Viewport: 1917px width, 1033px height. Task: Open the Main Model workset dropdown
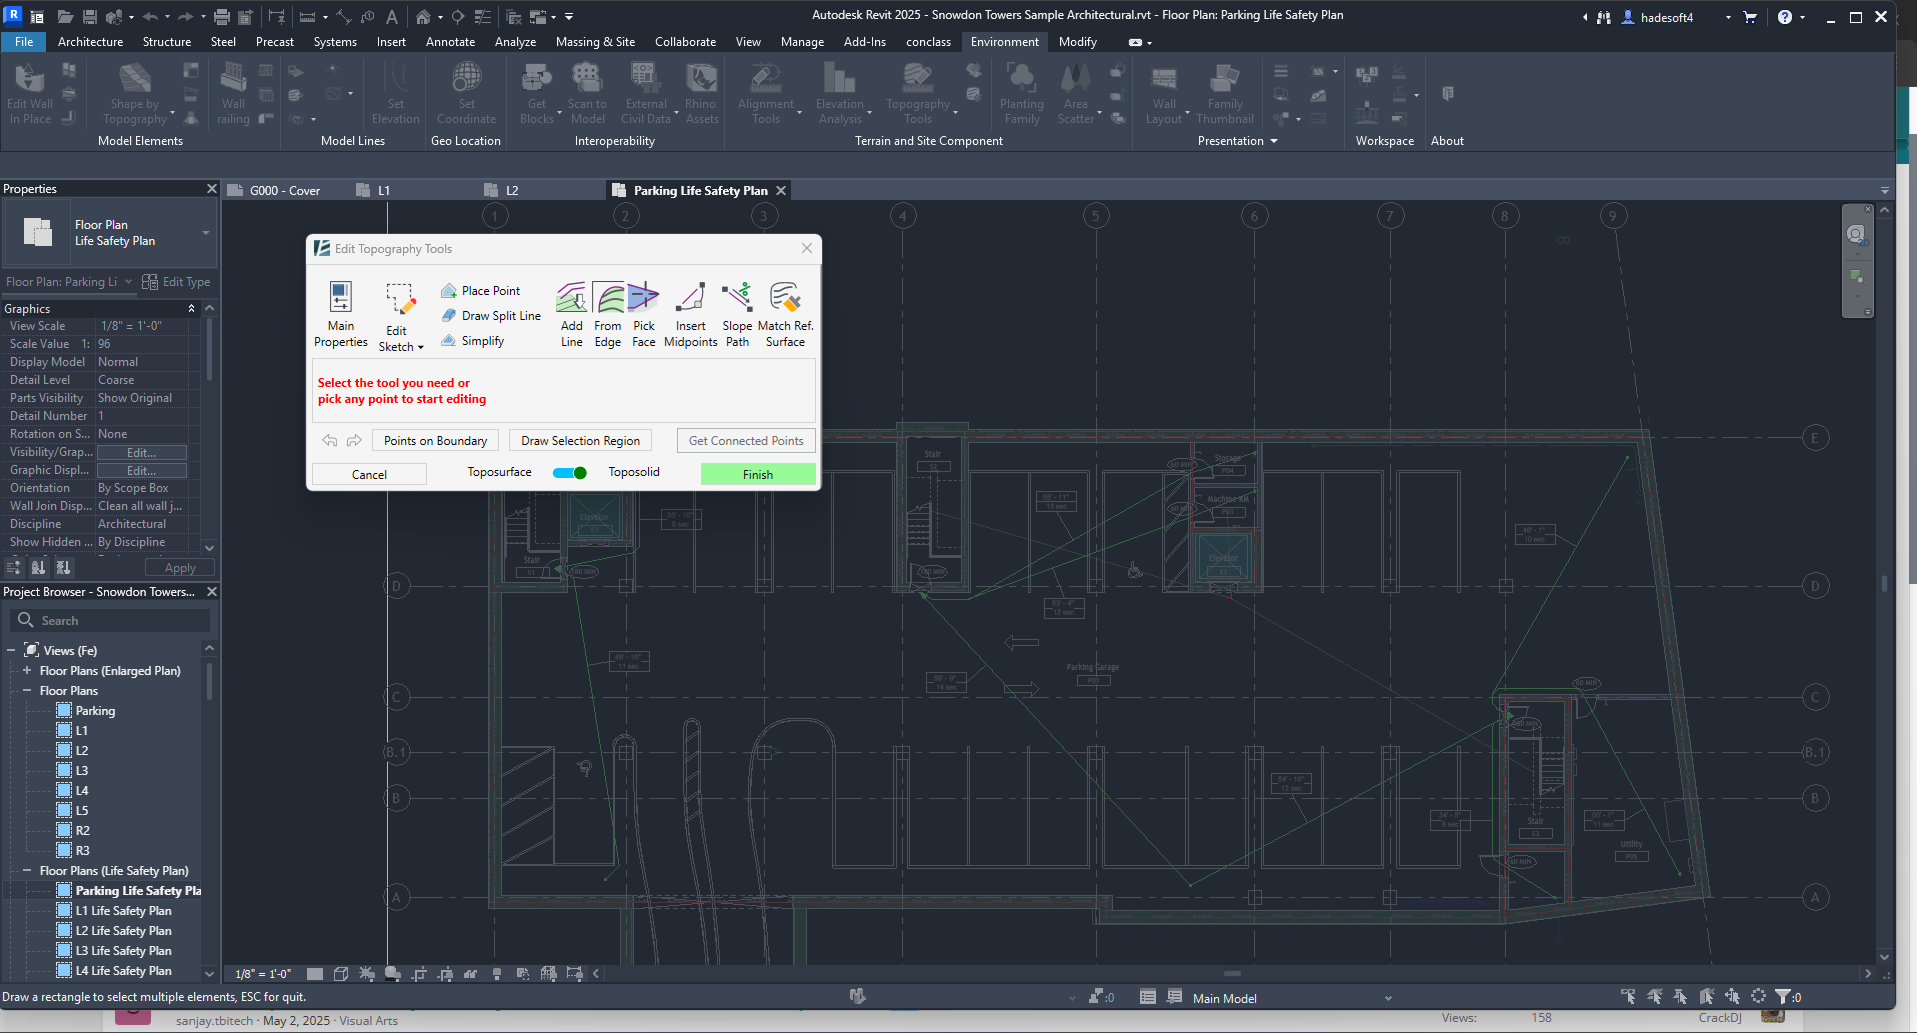[x=1388, y=998]
